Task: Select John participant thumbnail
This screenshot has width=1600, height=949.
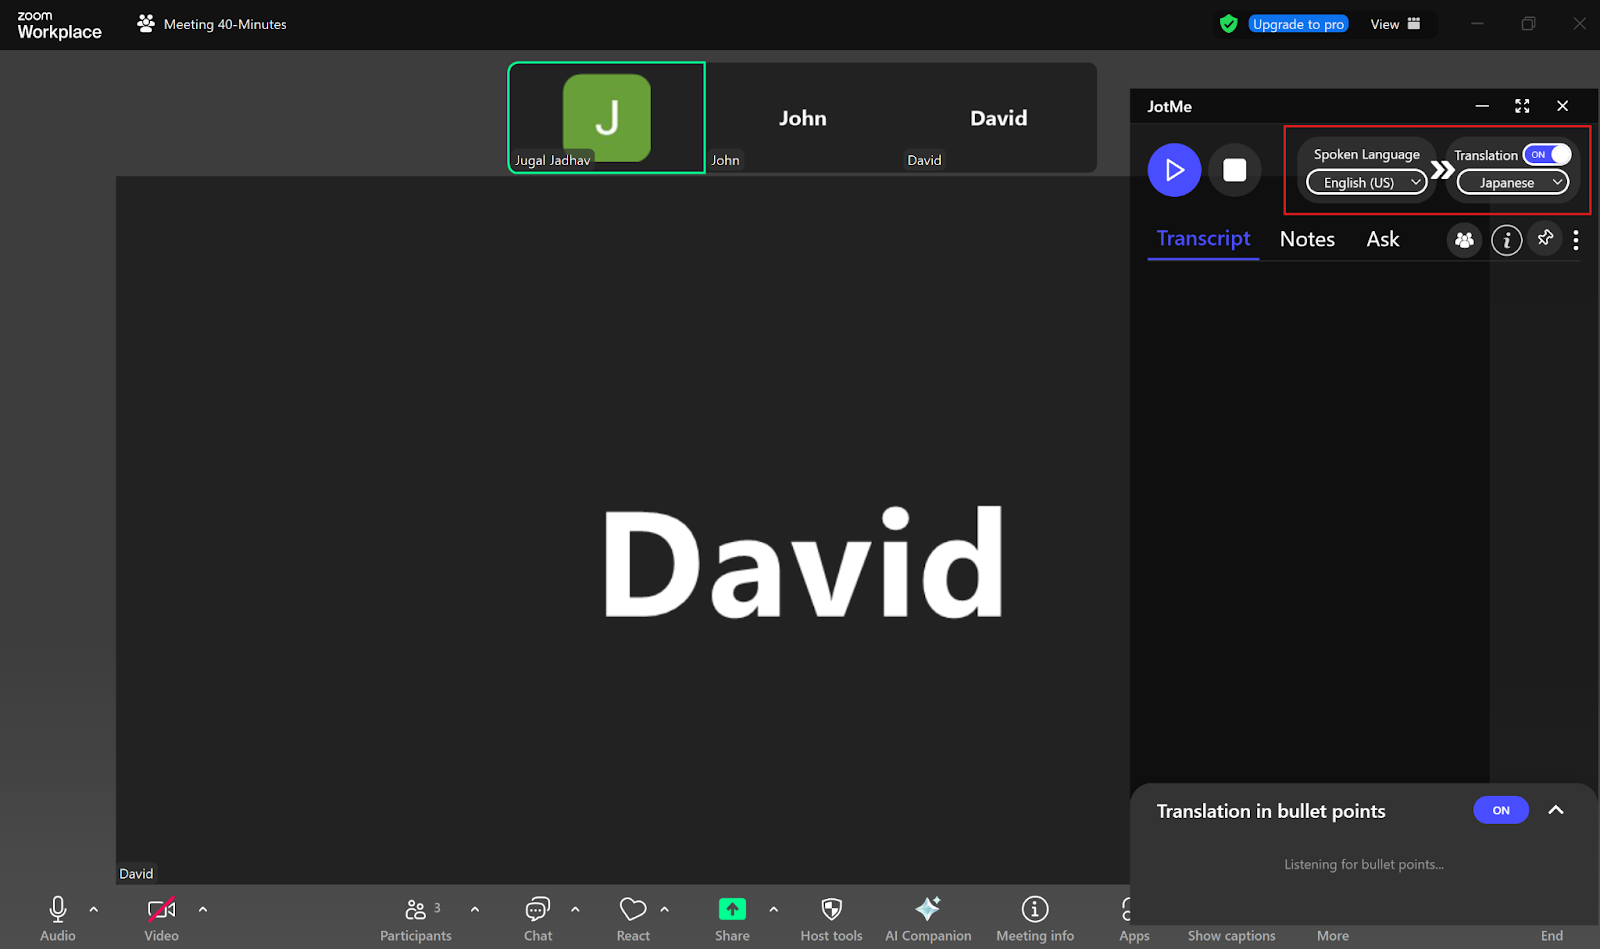Action: (x=803, y=117)
